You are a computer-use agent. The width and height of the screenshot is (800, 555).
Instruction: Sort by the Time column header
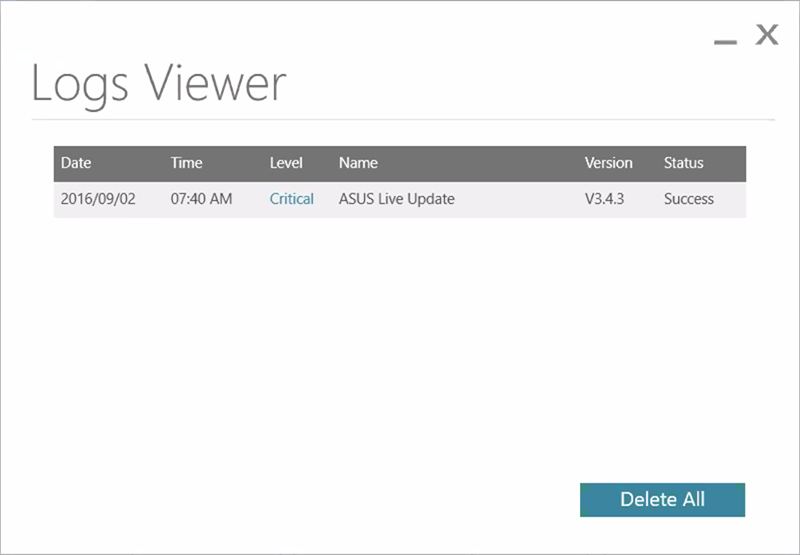pyautogui.click(x=186, y=163)
